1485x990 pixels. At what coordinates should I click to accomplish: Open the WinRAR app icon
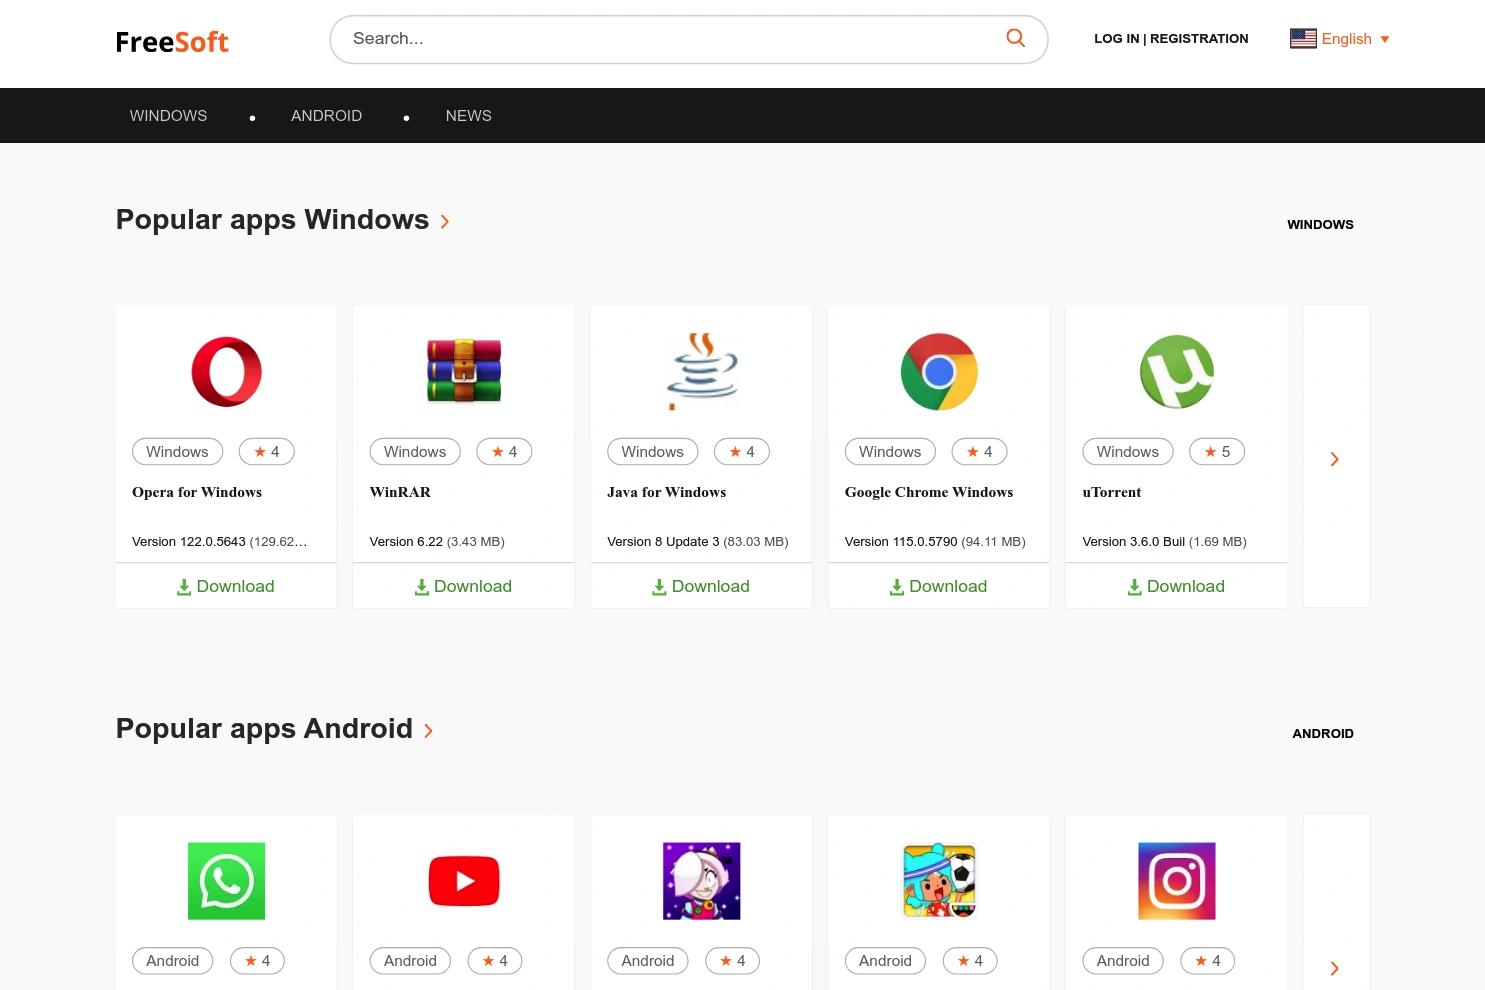pos(464,371)
